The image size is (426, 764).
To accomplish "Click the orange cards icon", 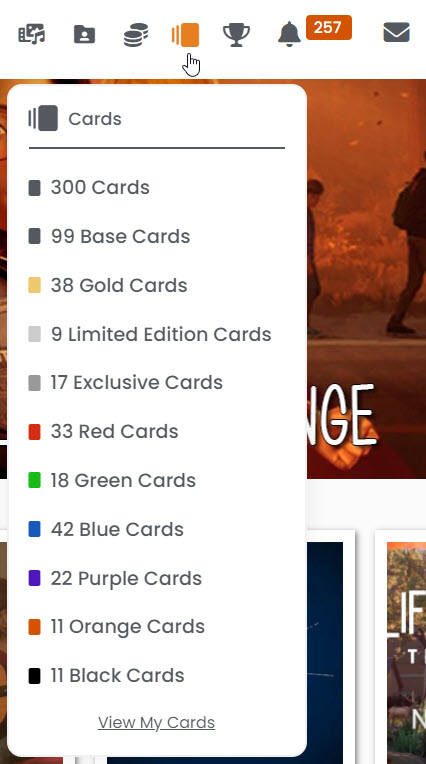I will pos(185,35).
